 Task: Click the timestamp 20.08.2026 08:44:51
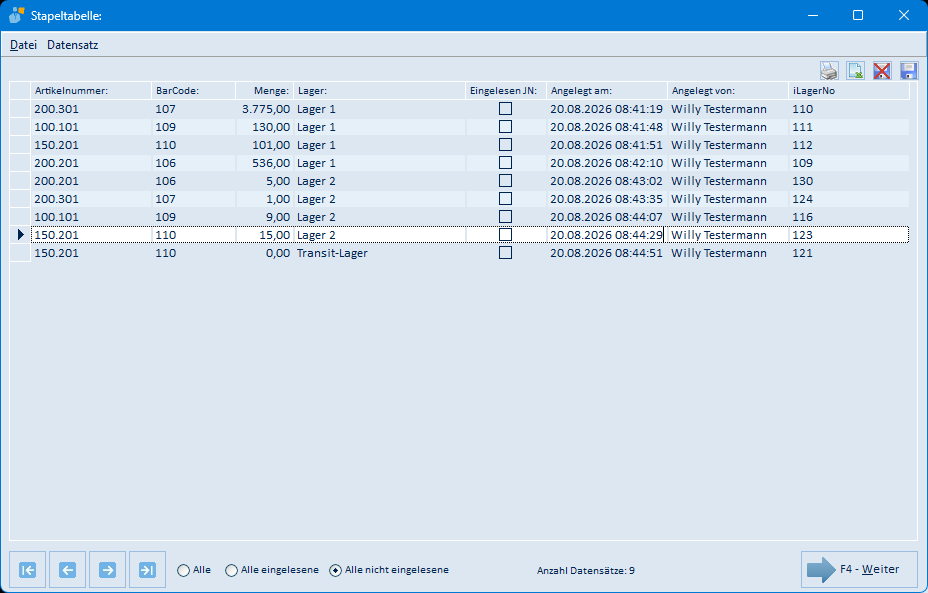point(606,253)
